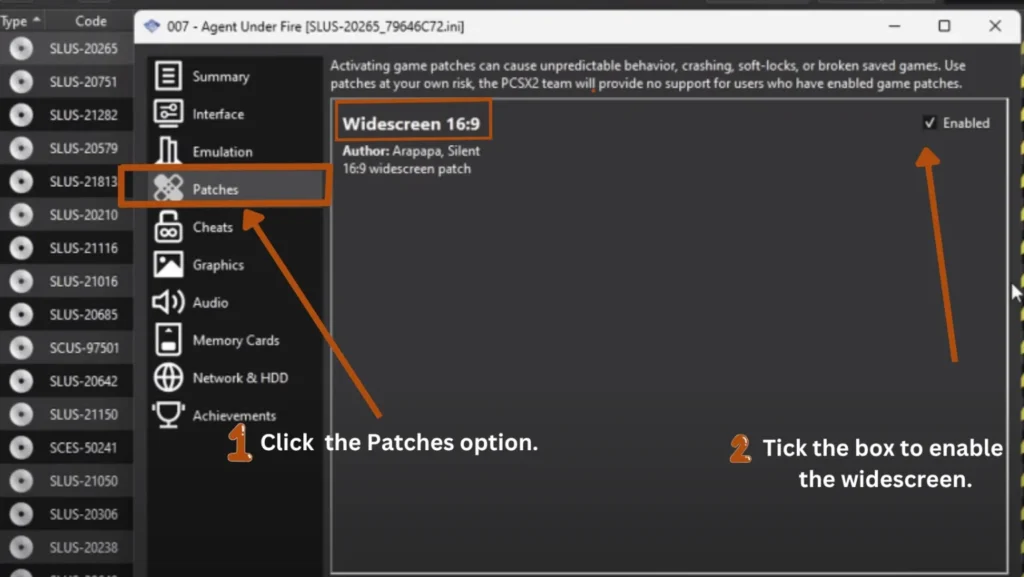Viewport: 1024px width, 577px height.
Task: Minimize the game properties window
Action: click(895, 26)
